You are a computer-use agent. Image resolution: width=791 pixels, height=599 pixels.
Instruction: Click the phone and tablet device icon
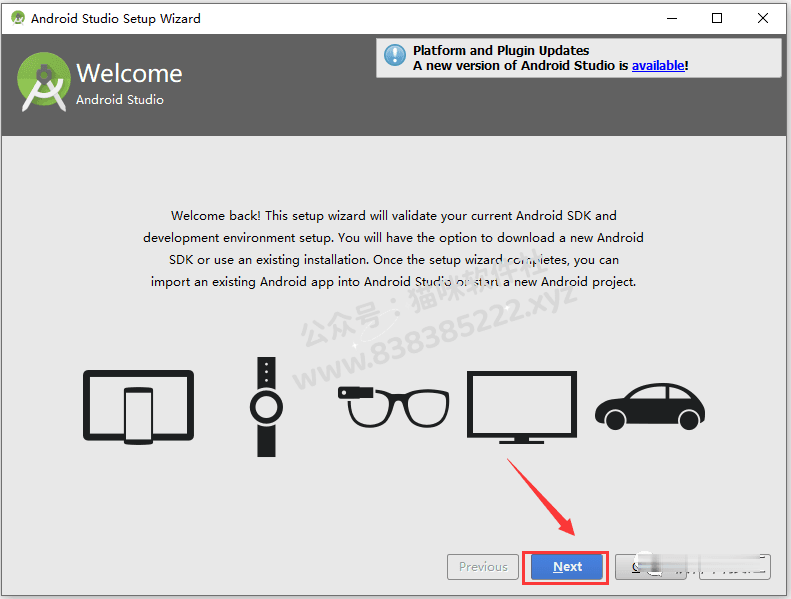click(138, 407)
